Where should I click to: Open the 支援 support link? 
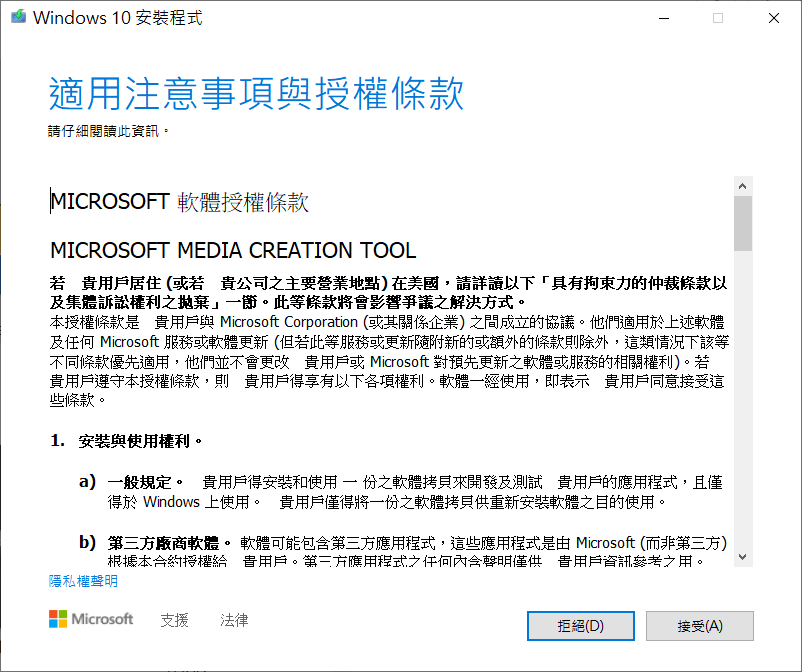click(x=174, y=620)
